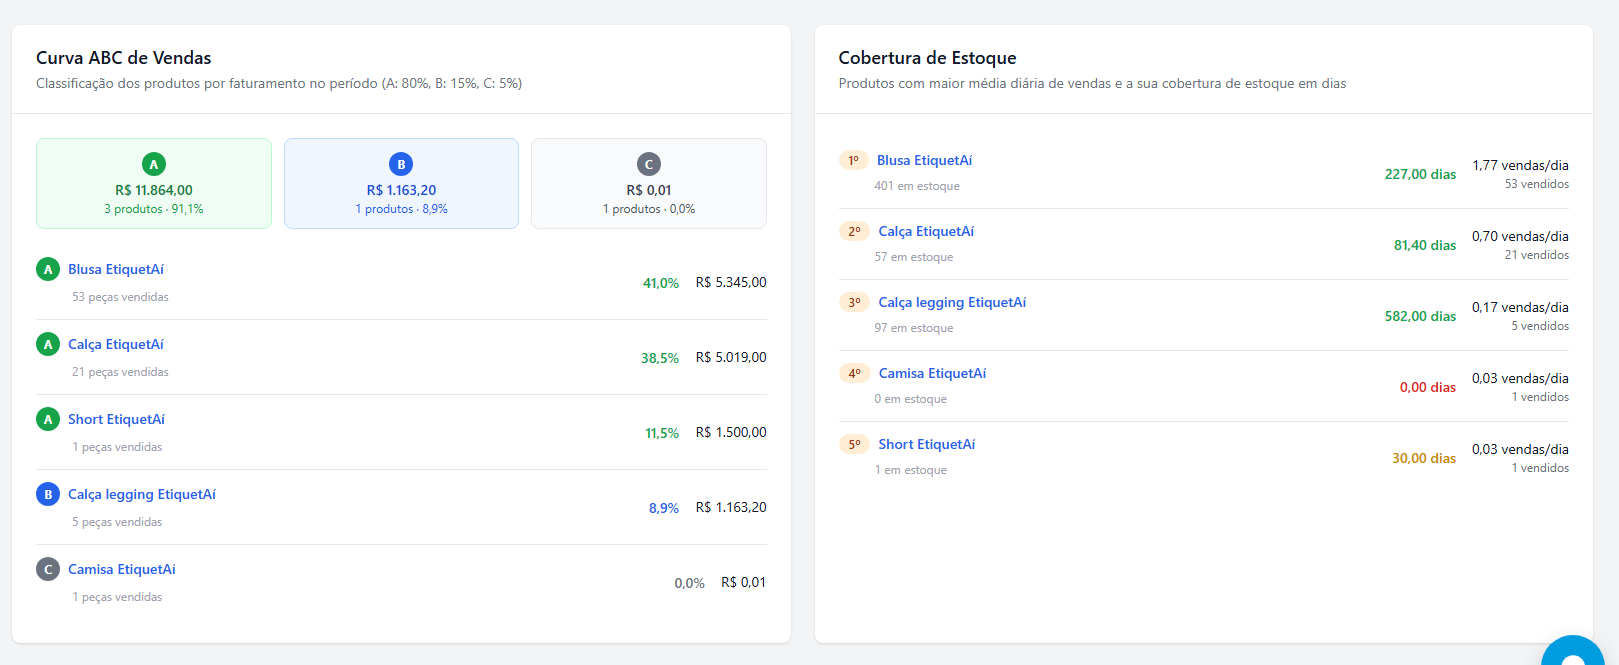The height and width of the screenshot is (665, 1619).
Task: Open Calça legging EtiquetAí with 97 em estoque
Action: (x=952, y=302)
